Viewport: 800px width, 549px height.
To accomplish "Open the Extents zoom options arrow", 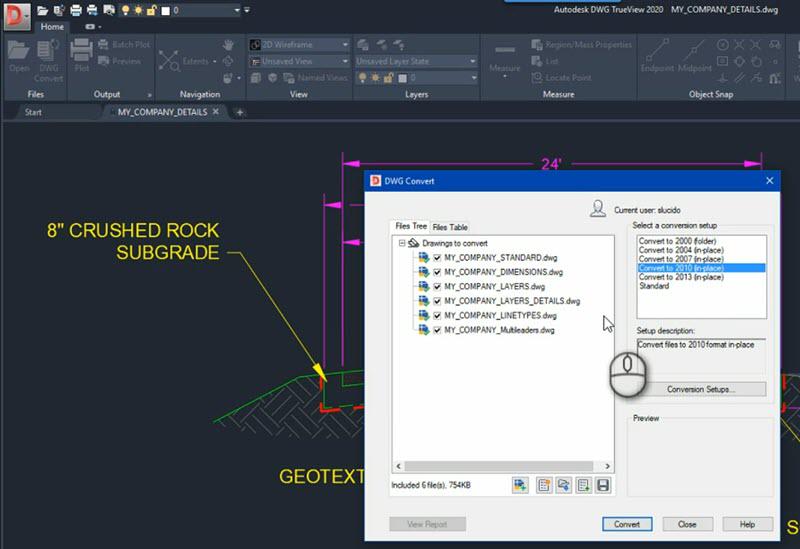I will coord(214,61).
